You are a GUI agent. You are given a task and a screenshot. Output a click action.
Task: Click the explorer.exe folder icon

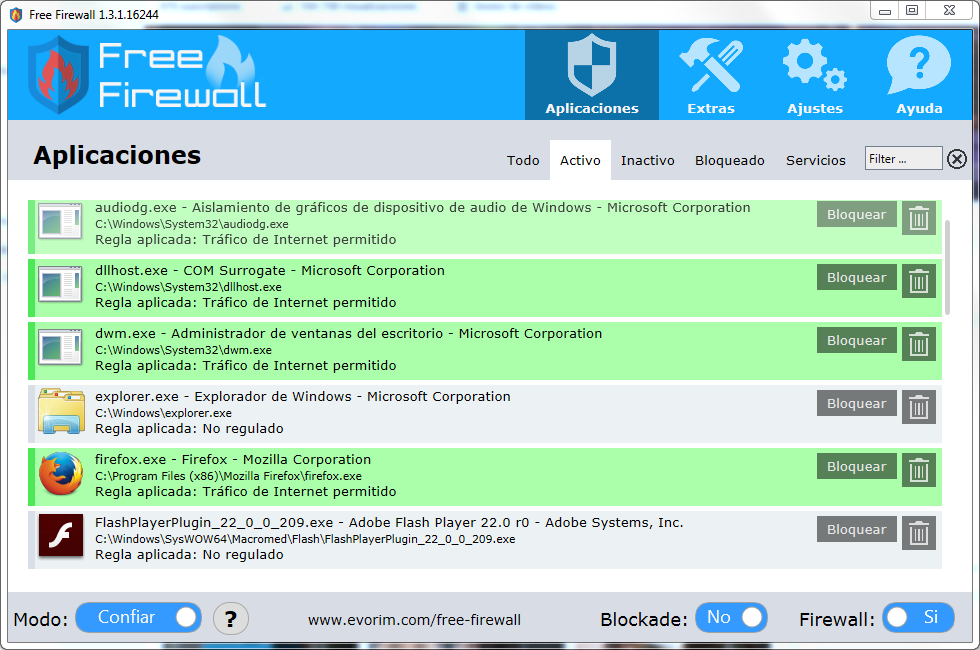click(x=61, y=411)
